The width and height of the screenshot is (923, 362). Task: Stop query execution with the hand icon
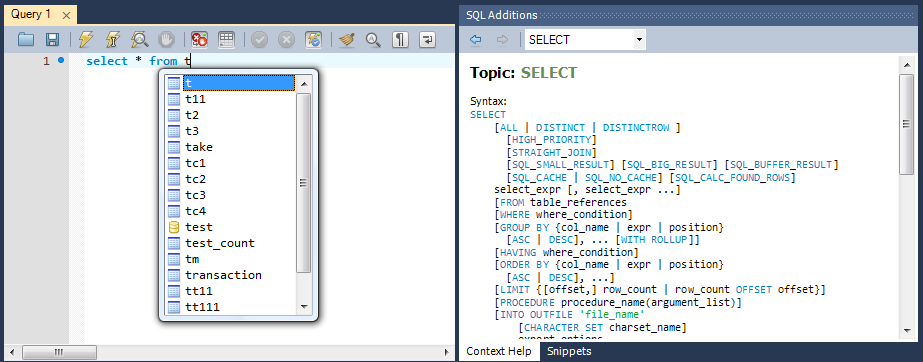(167, 39)
